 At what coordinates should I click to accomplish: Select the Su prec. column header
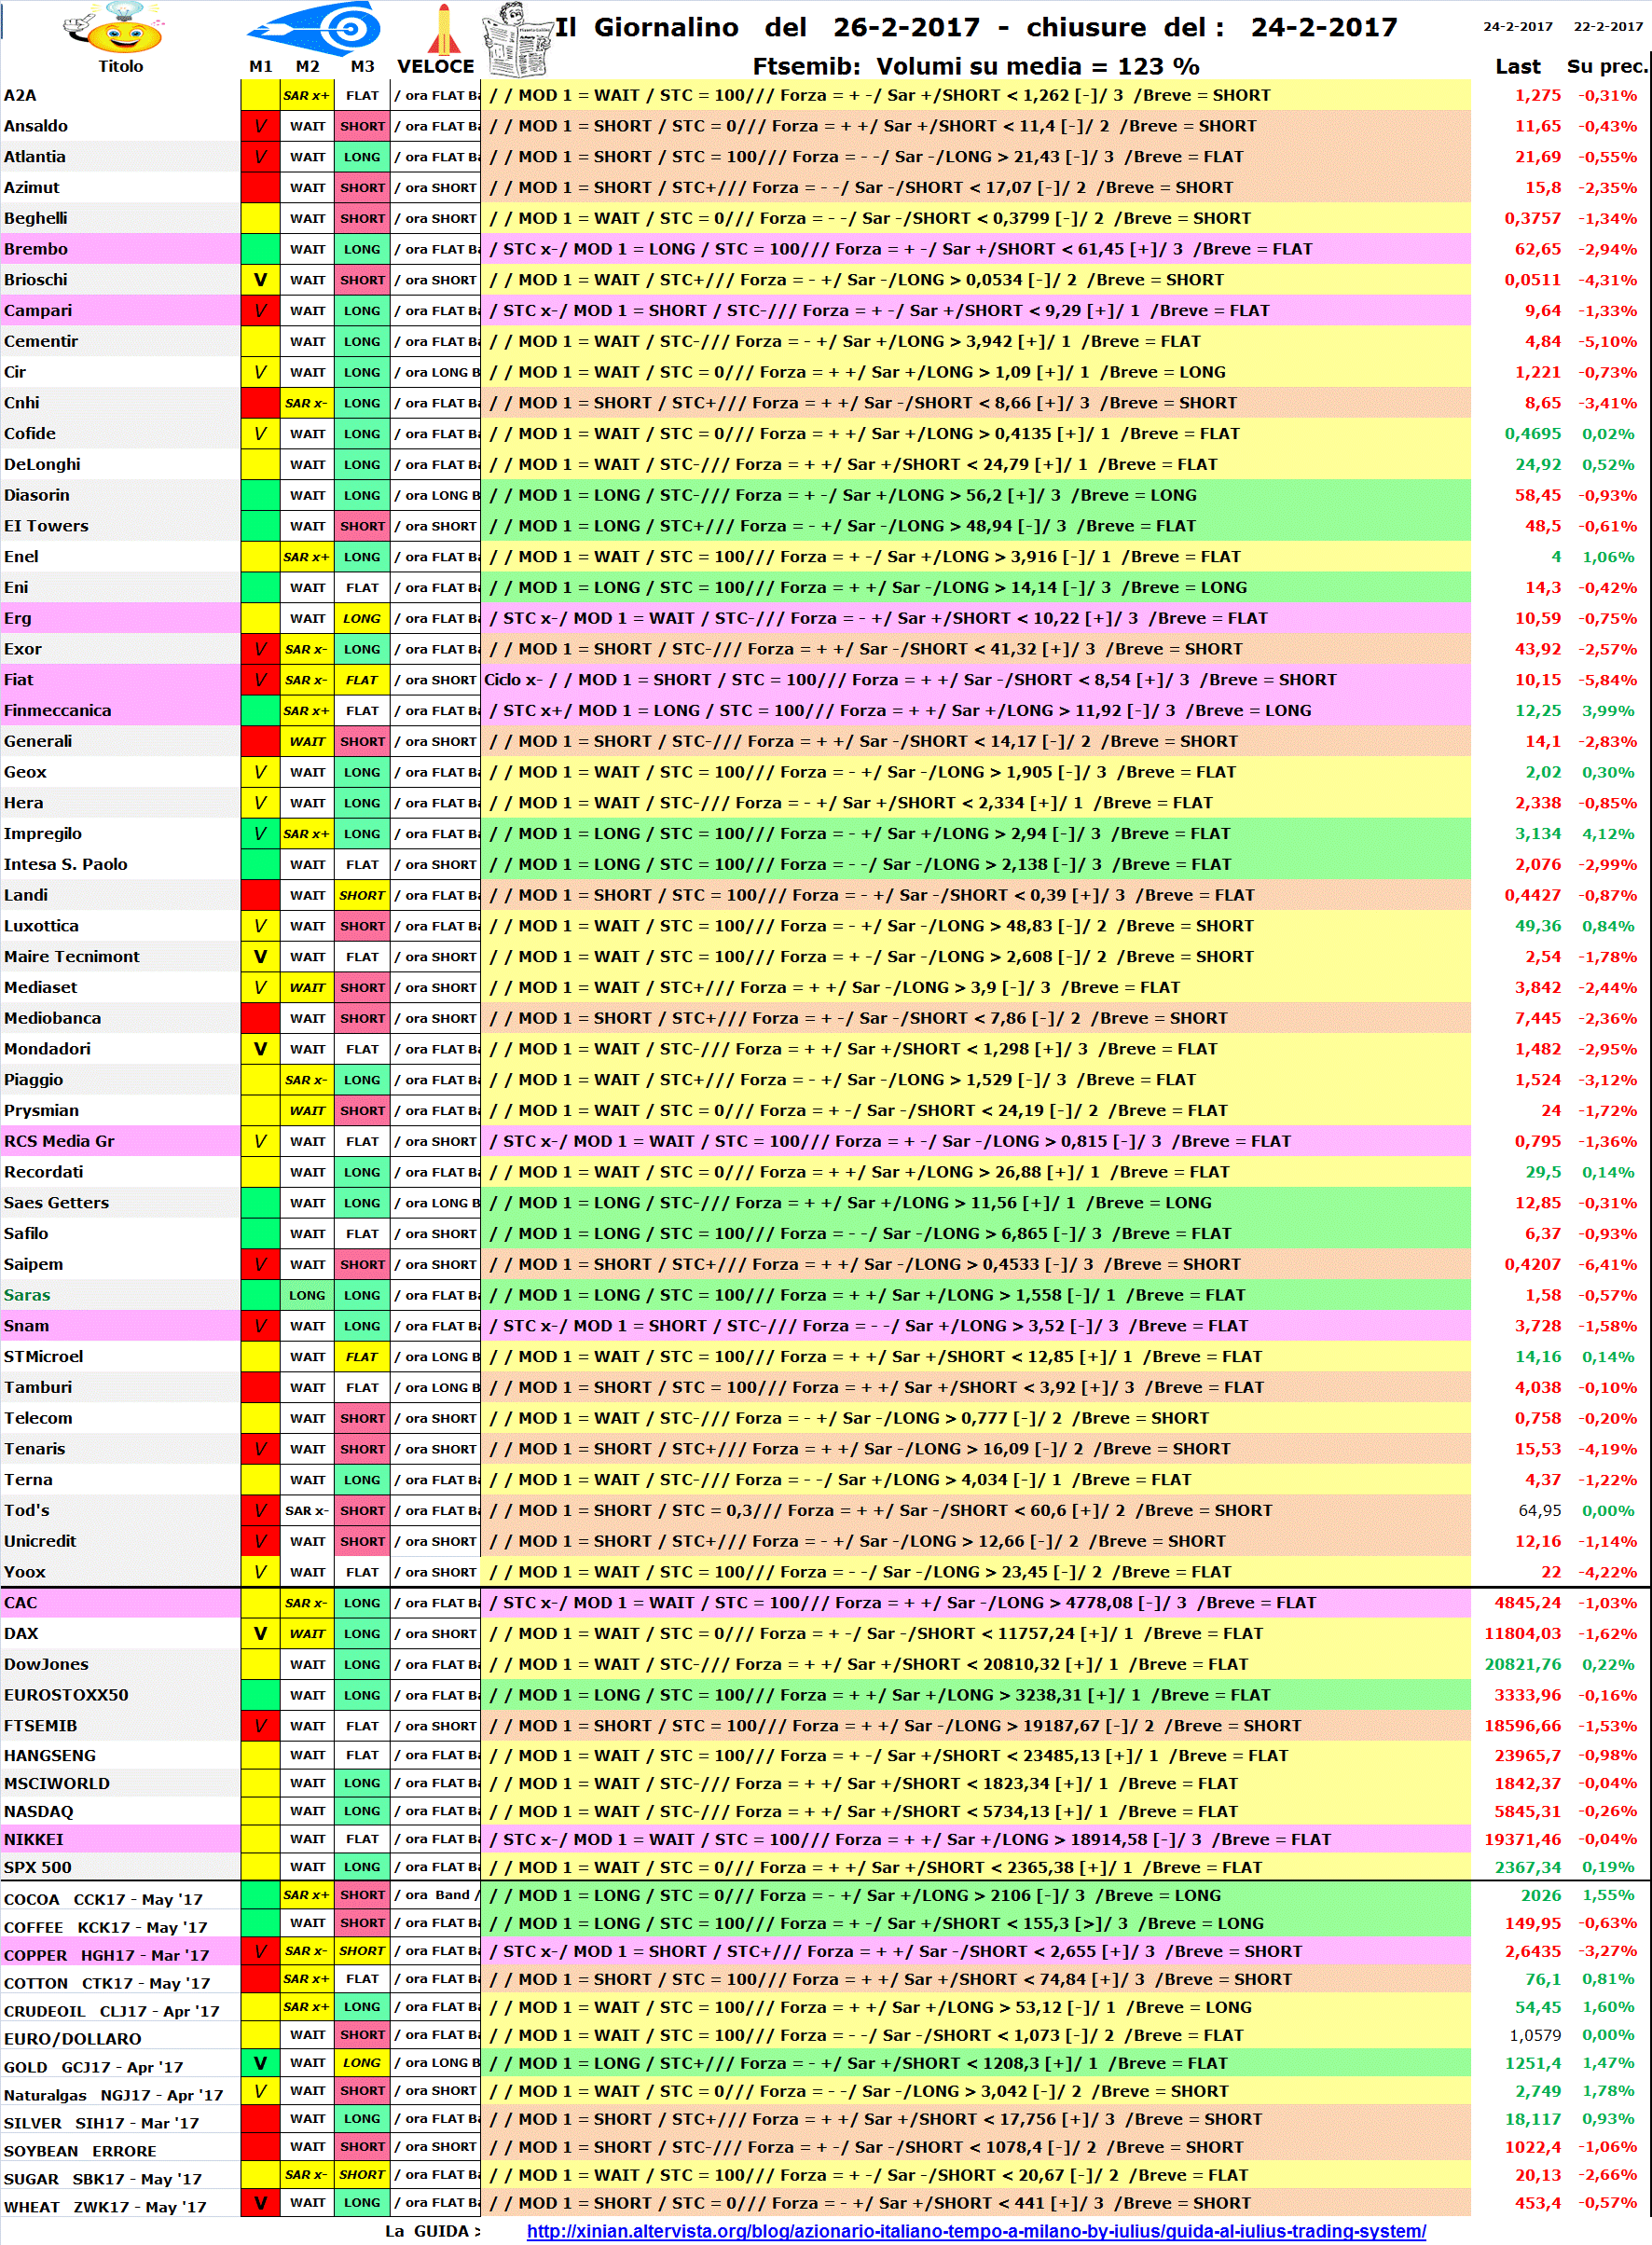coord(1606,66)
